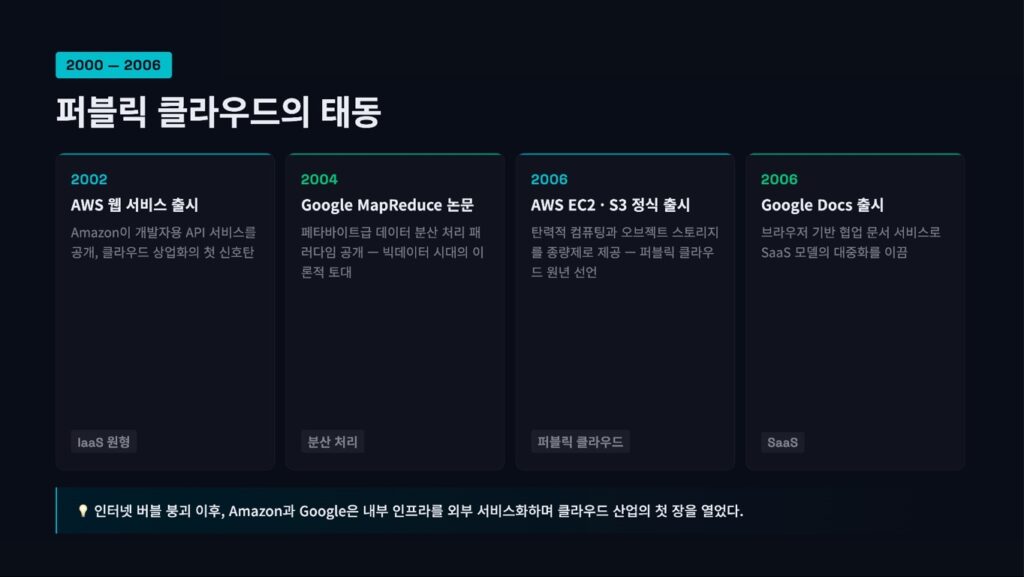Click the Google Docs 출시 heading
Viewport: 1024px width, 577px height.
822,205
